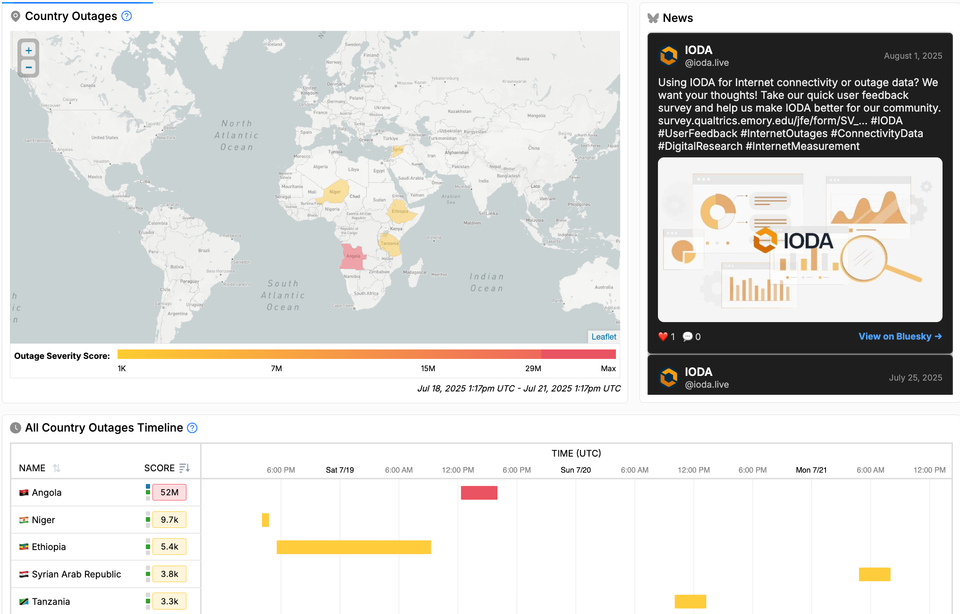The height and width of the screenshot is (614, 960).
Task: Open the View on Bluesky link
Action: tap(898, 337)
